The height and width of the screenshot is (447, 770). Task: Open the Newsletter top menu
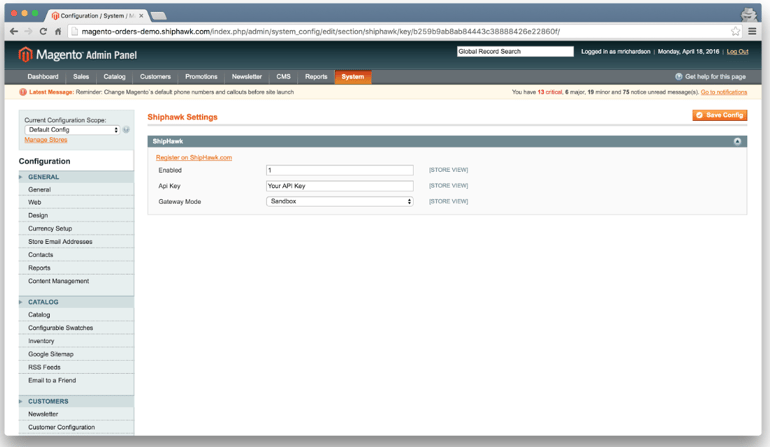pyautogui.click(x=247, y=77)
